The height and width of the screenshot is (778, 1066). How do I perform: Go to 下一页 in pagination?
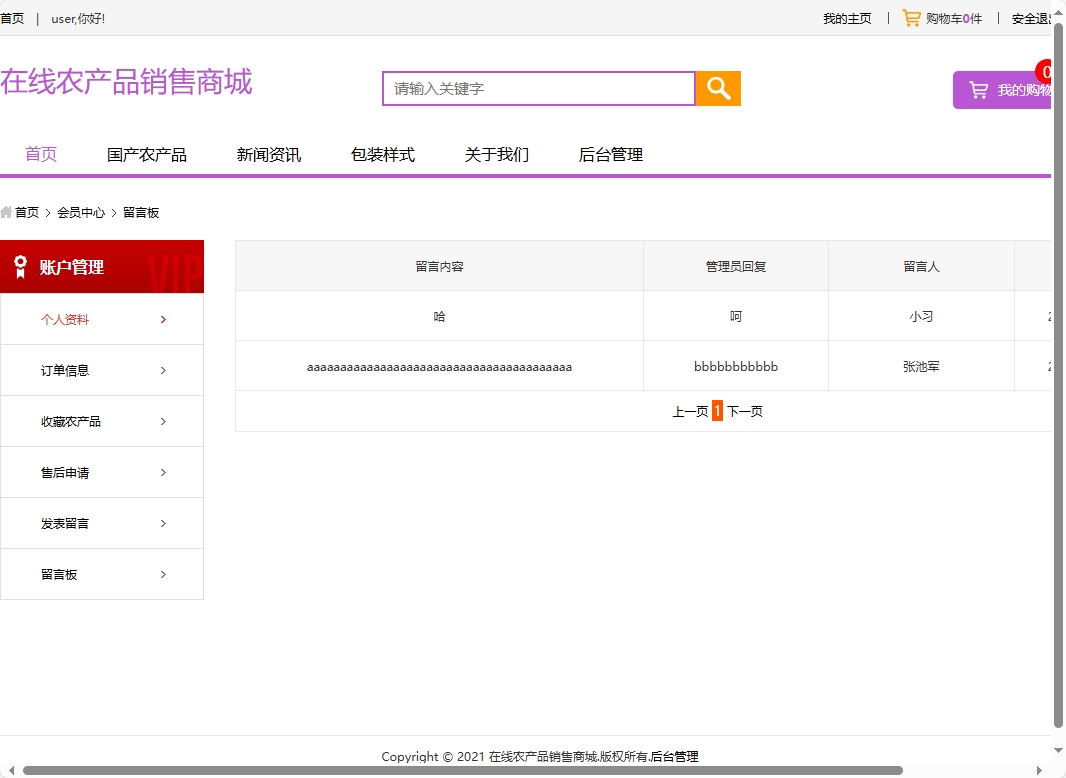click(x=744, y=410)
